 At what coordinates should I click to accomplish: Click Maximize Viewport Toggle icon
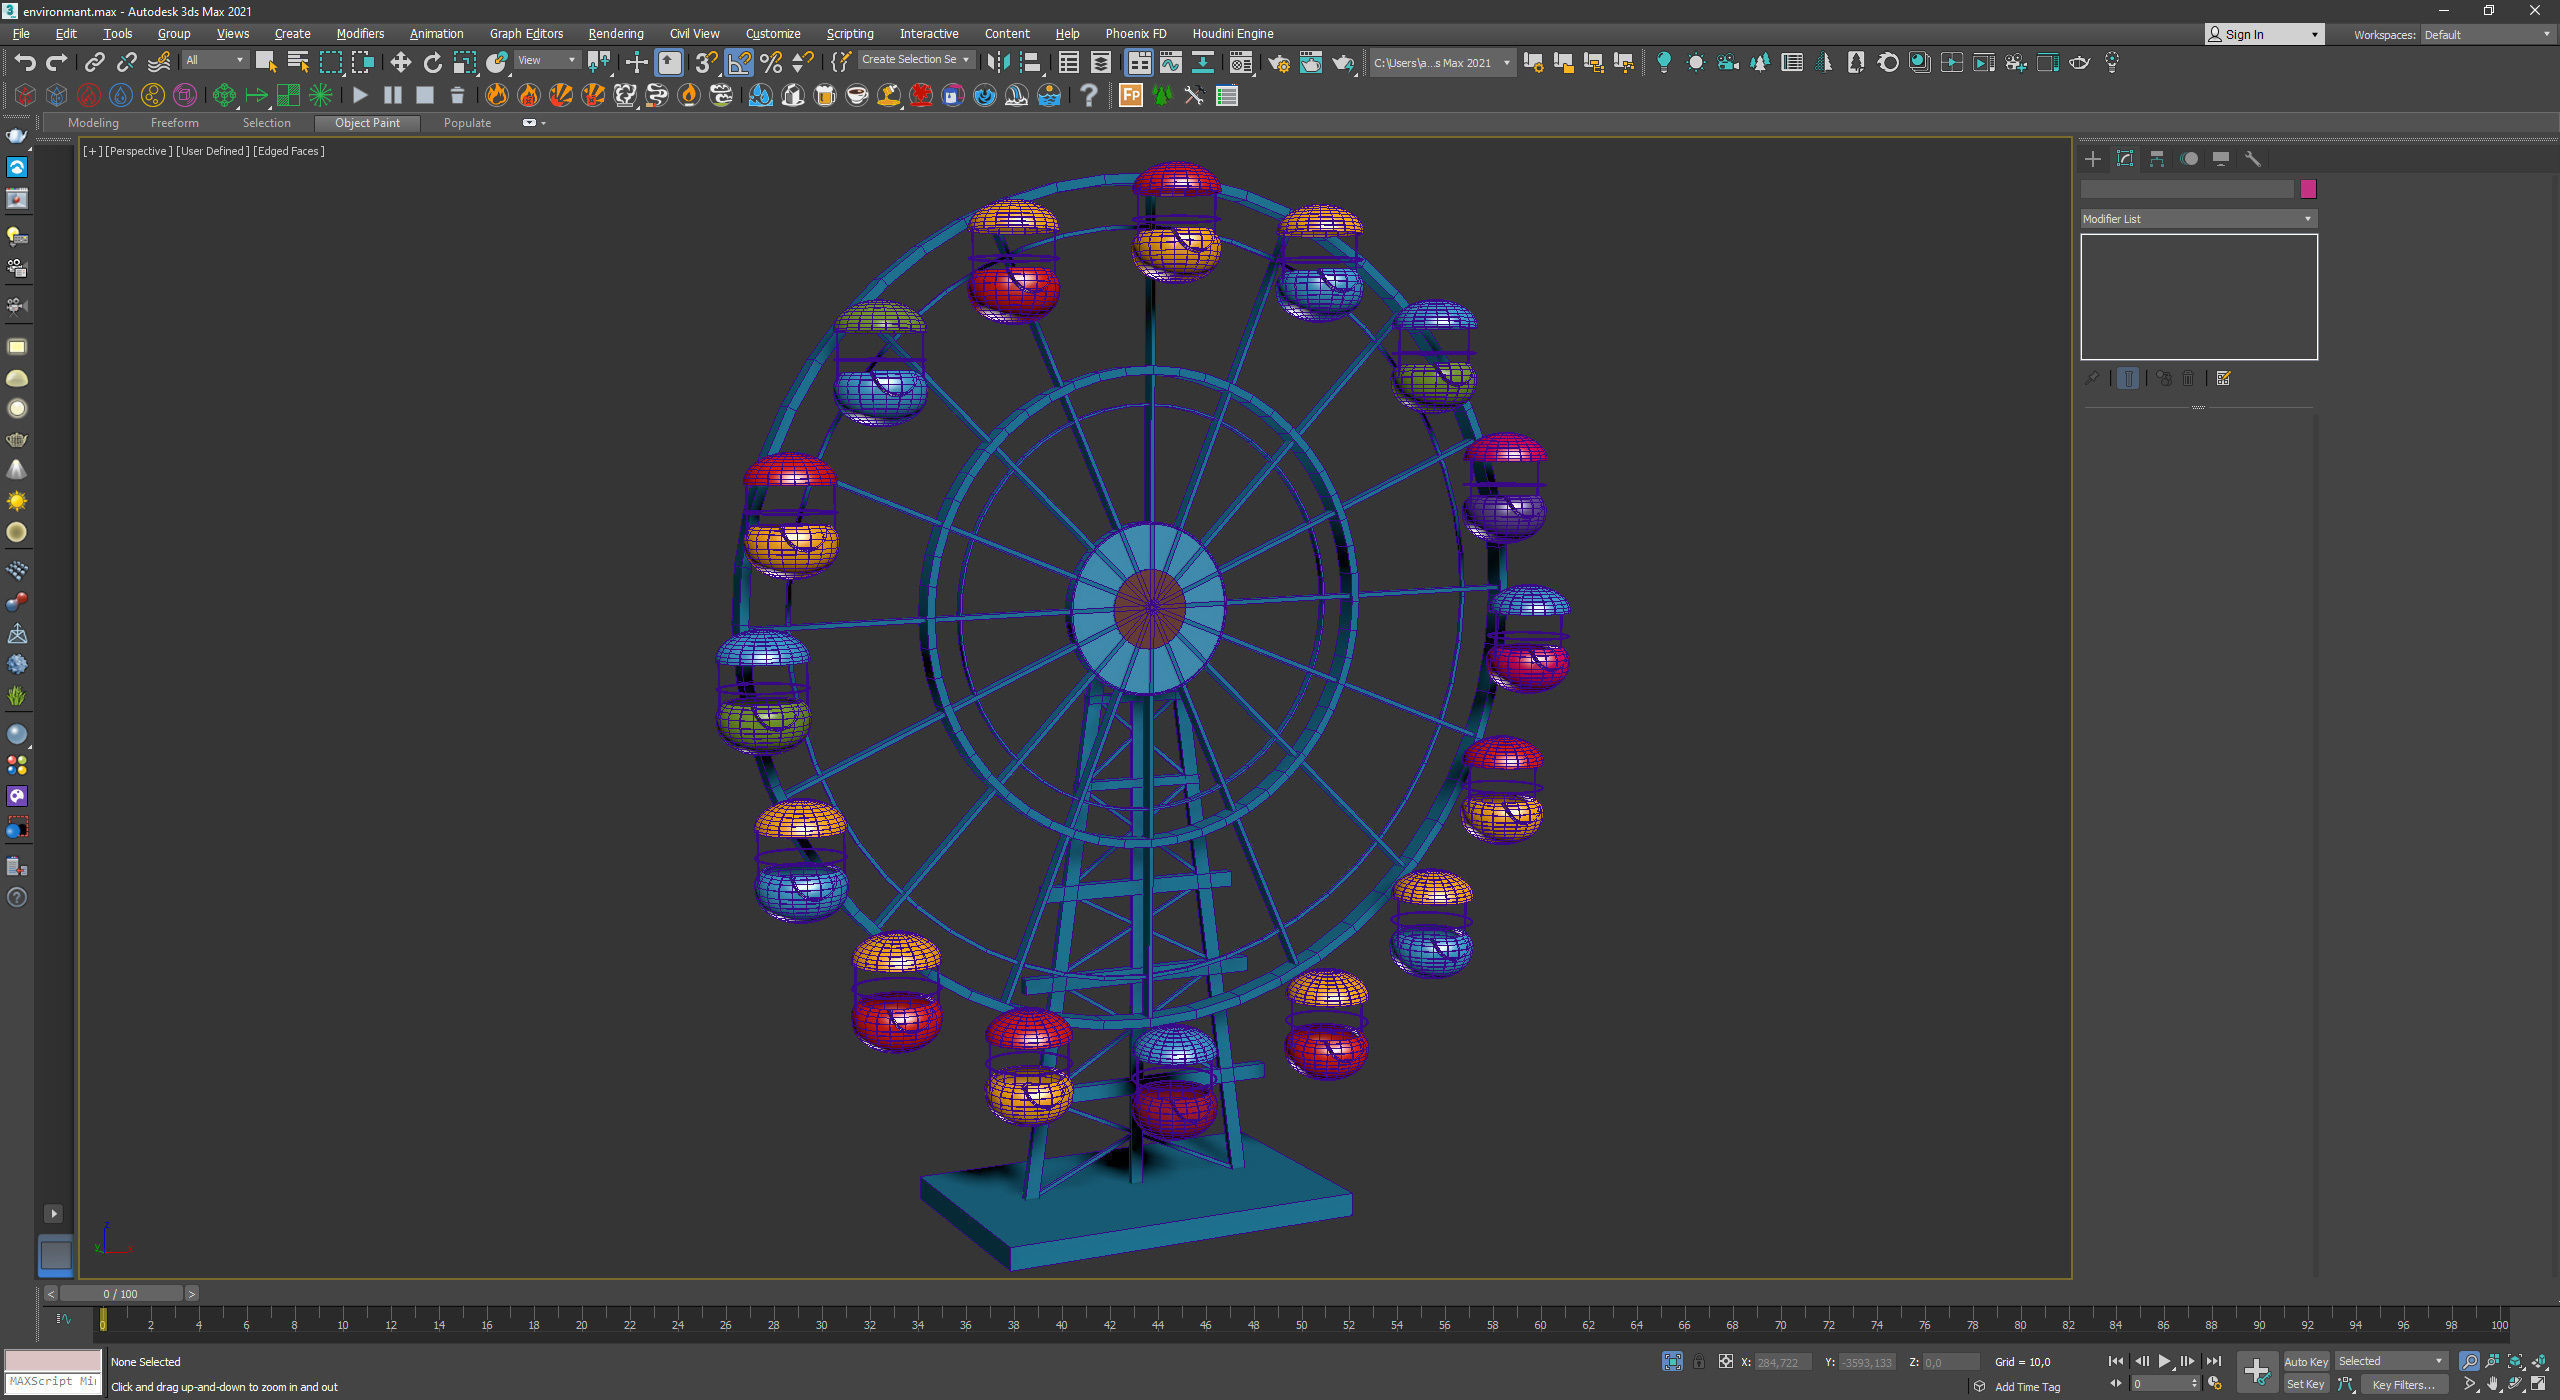tap(2538, 1384)
